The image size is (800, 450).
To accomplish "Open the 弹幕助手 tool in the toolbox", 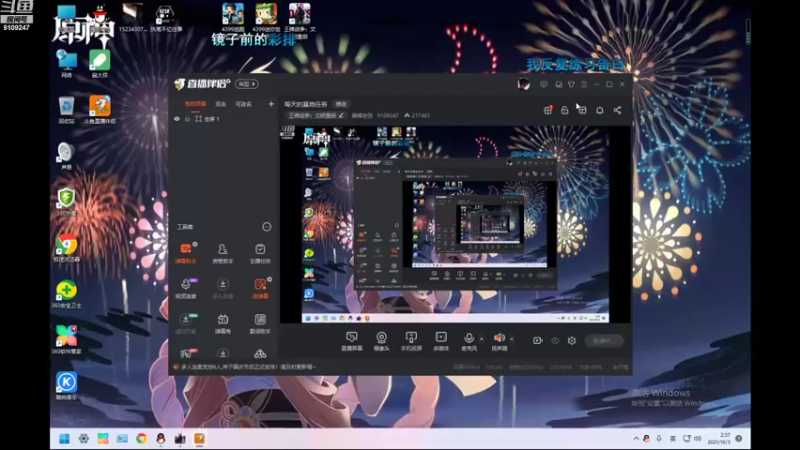I will [x=186, y=253].
